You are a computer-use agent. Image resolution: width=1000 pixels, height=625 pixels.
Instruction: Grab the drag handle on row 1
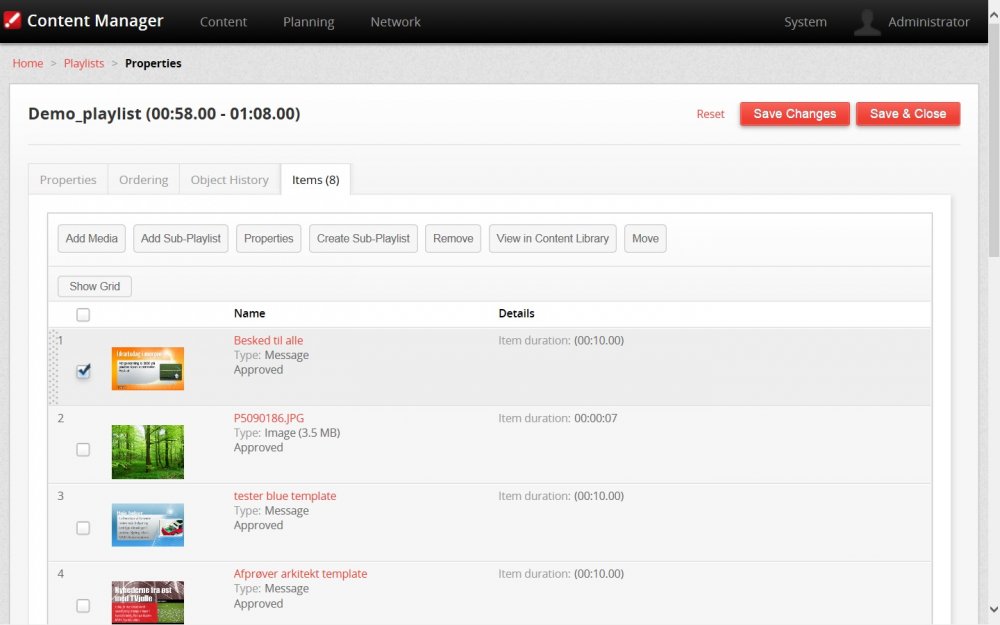pyautogui.click(x=53, y=367)
